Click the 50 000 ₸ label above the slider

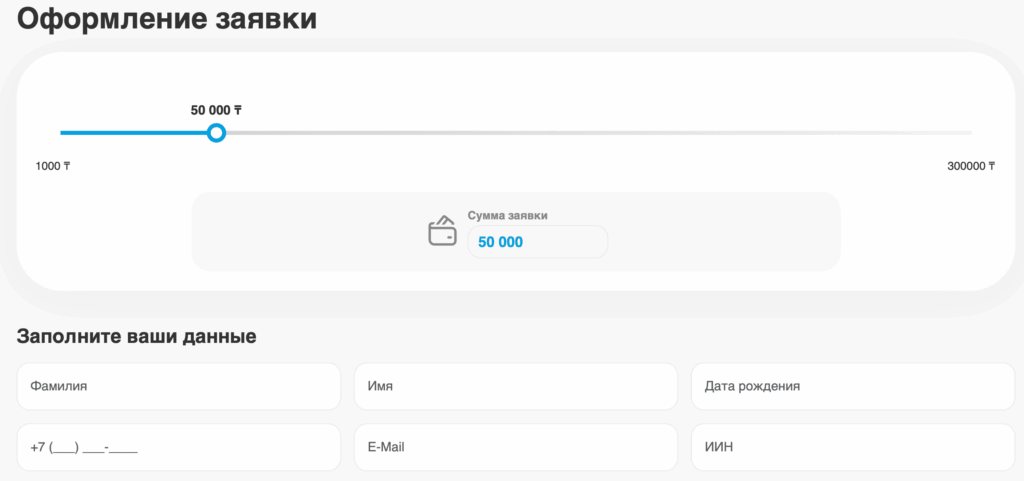click(216, 110)
